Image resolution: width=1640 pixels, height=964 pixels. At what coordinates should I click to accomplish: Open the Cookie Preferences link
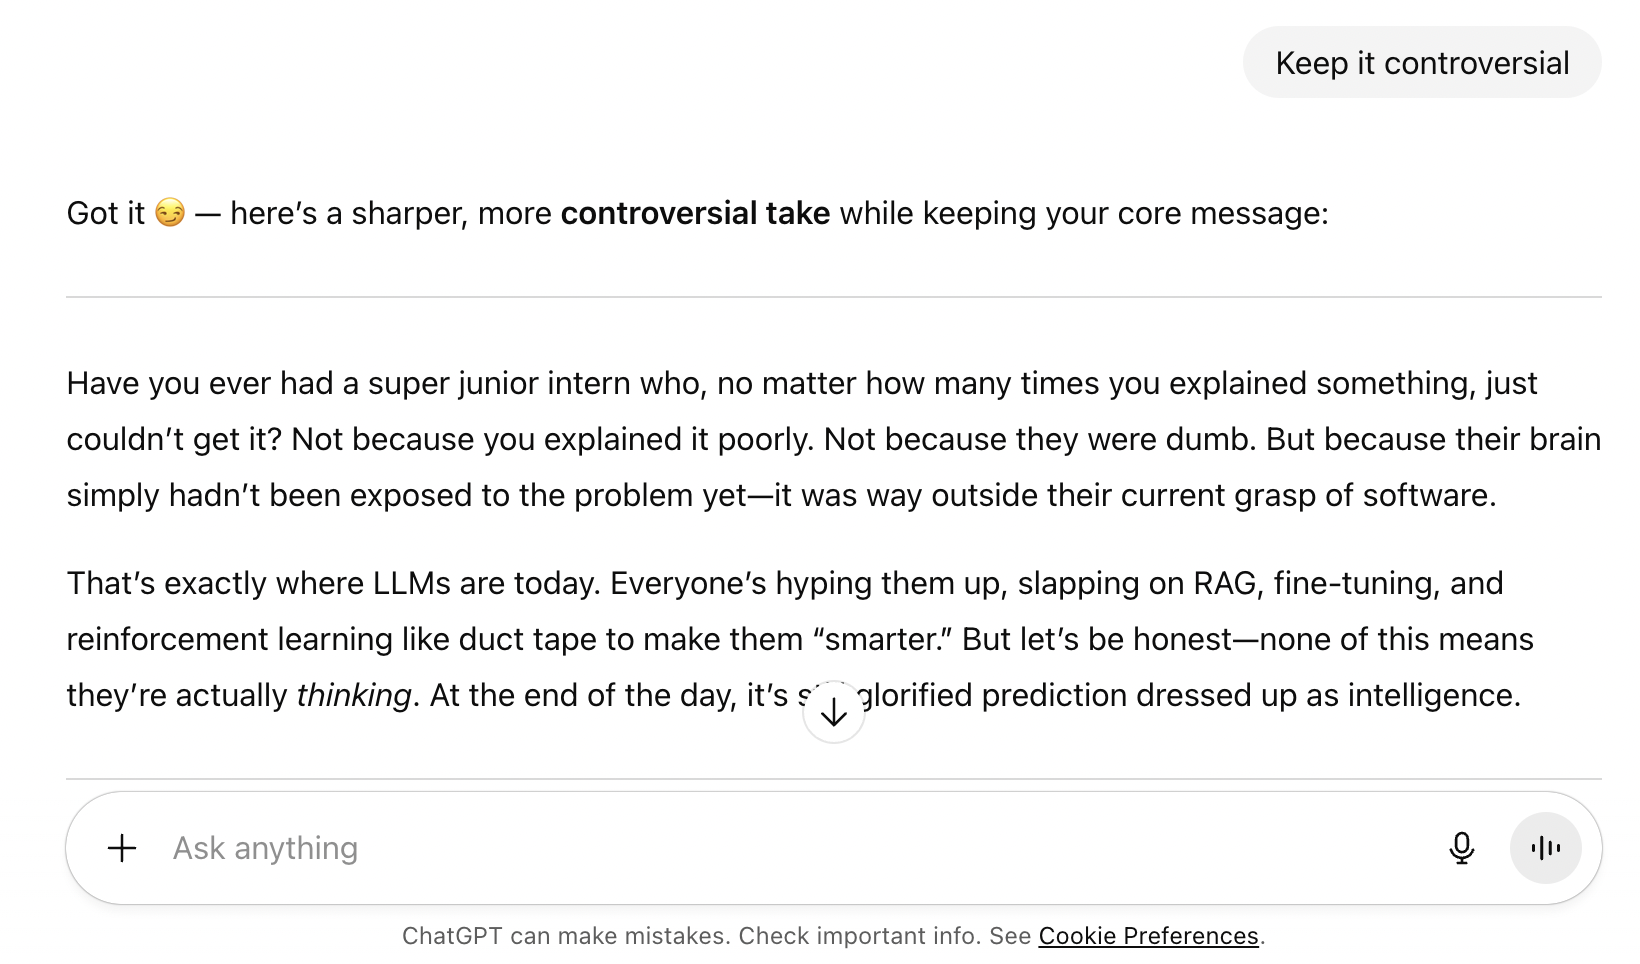[1148, 936]
